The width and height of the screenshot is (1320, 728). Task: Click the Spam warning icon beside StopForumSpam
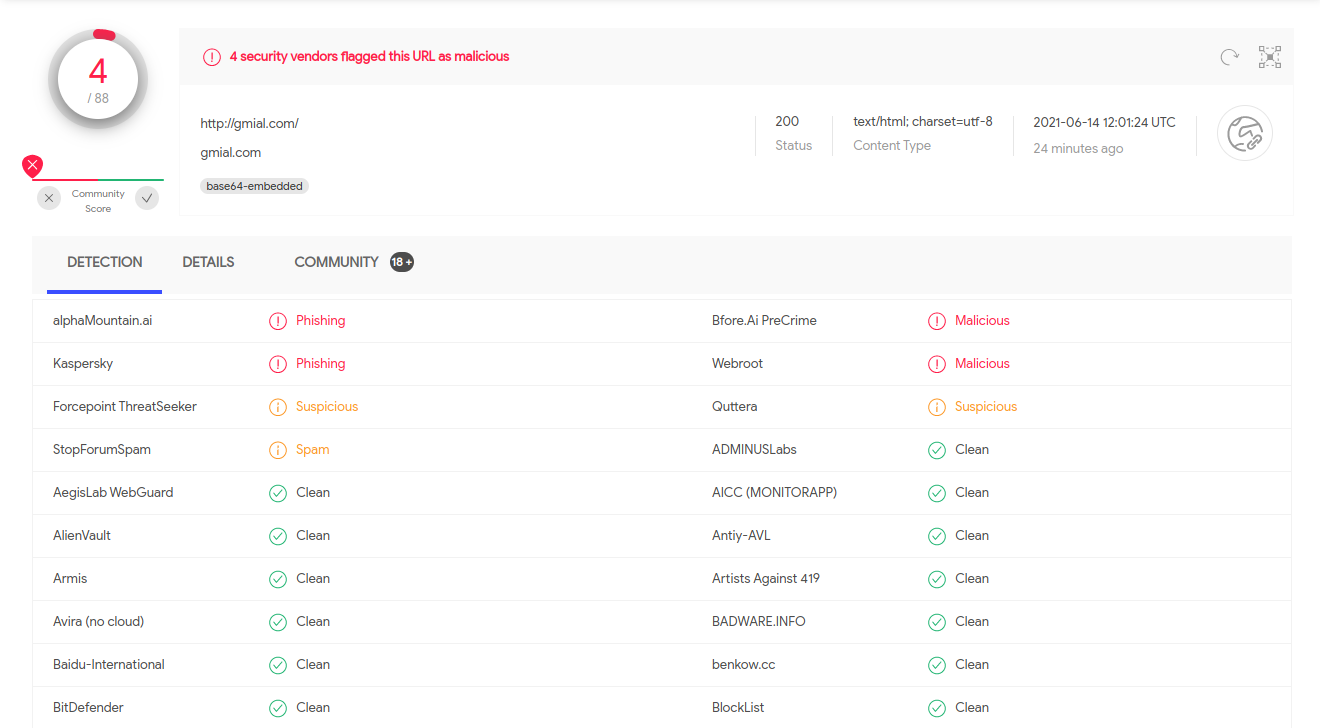click(278, 449)
